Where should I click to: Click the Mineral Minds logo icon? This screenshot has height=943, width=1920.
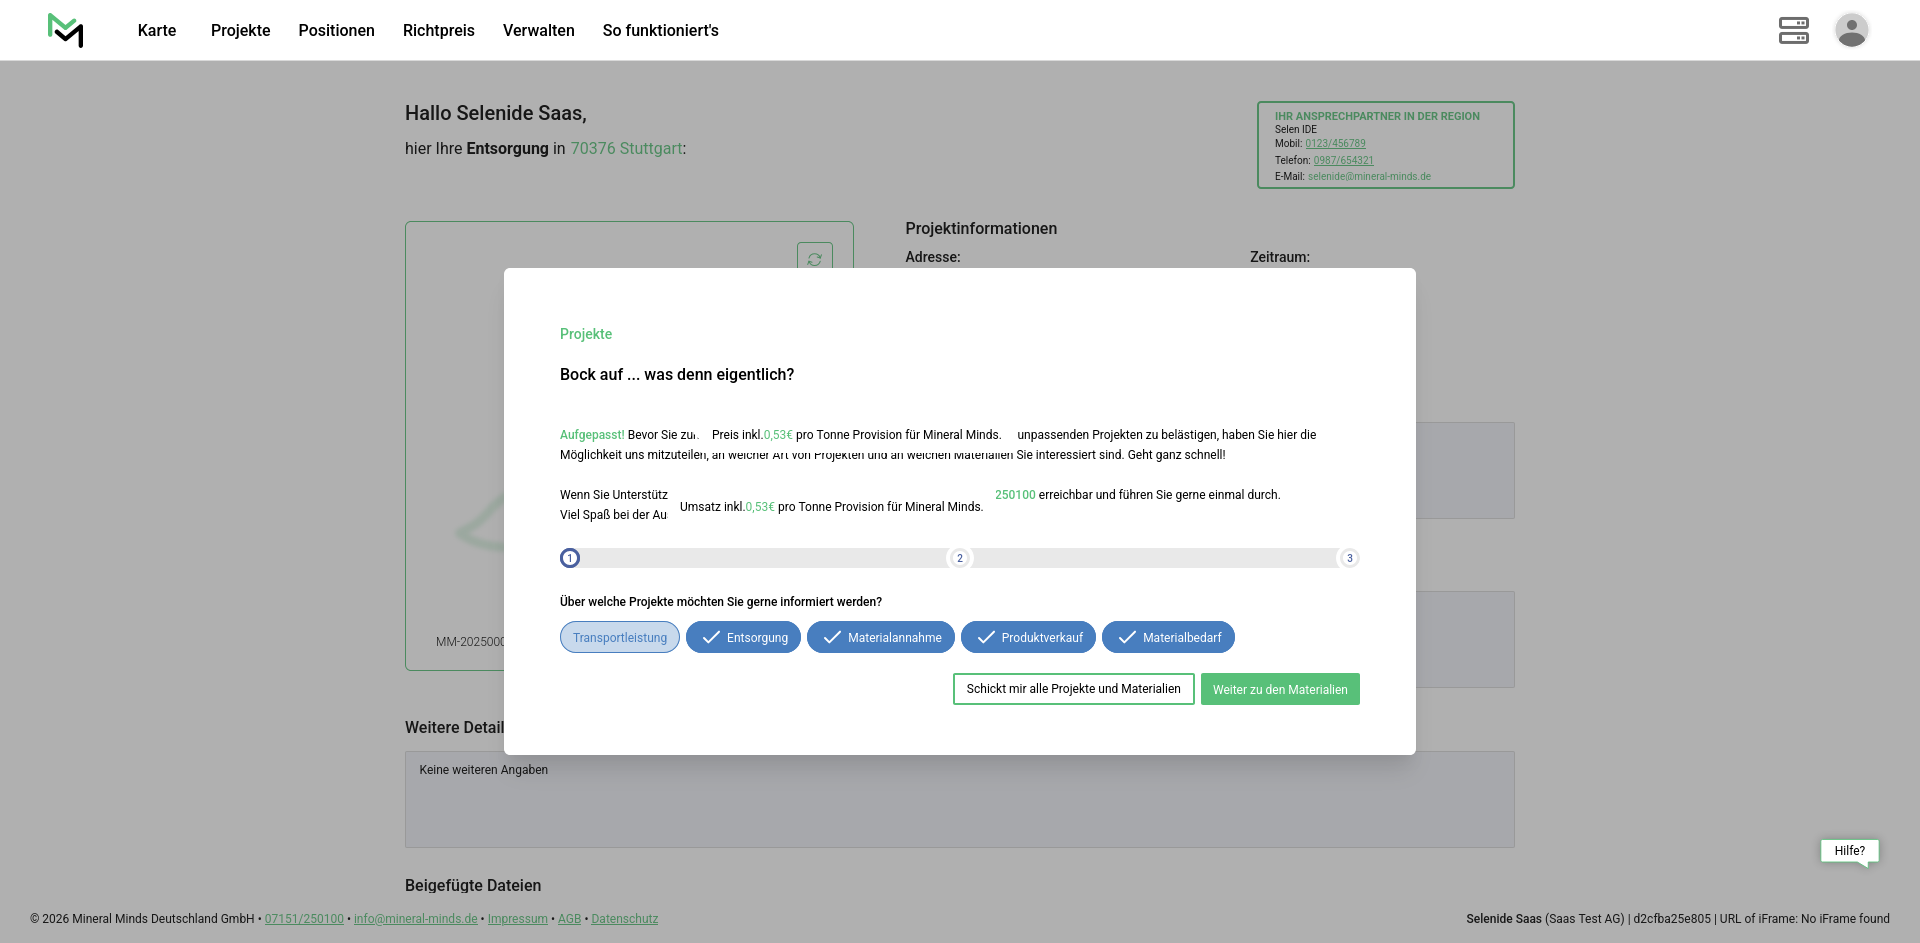66,31
